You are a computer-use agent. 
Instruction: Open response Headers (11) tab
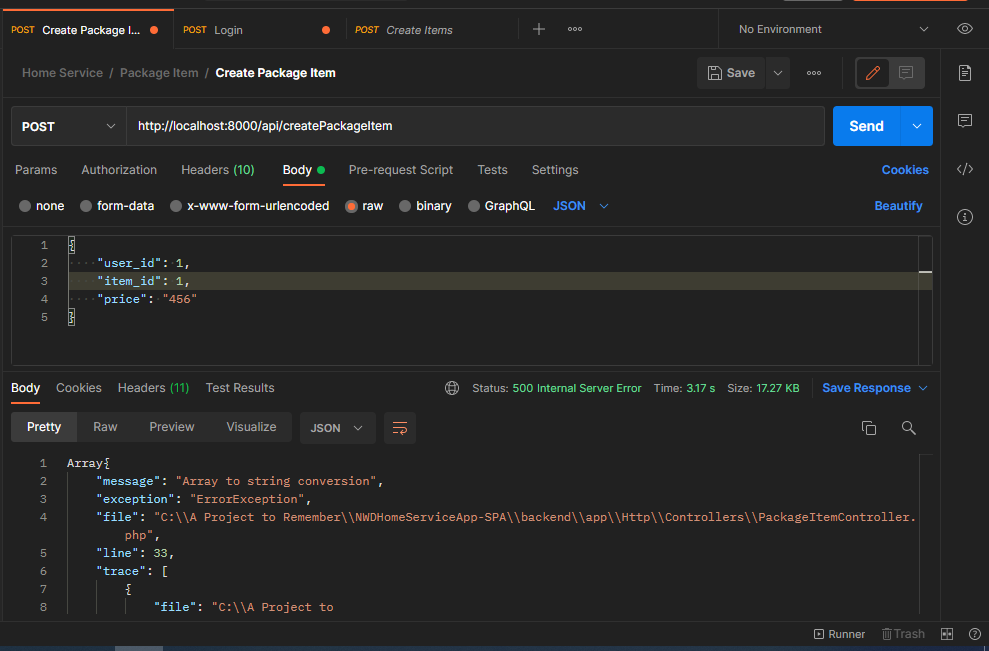click(153, 388)
